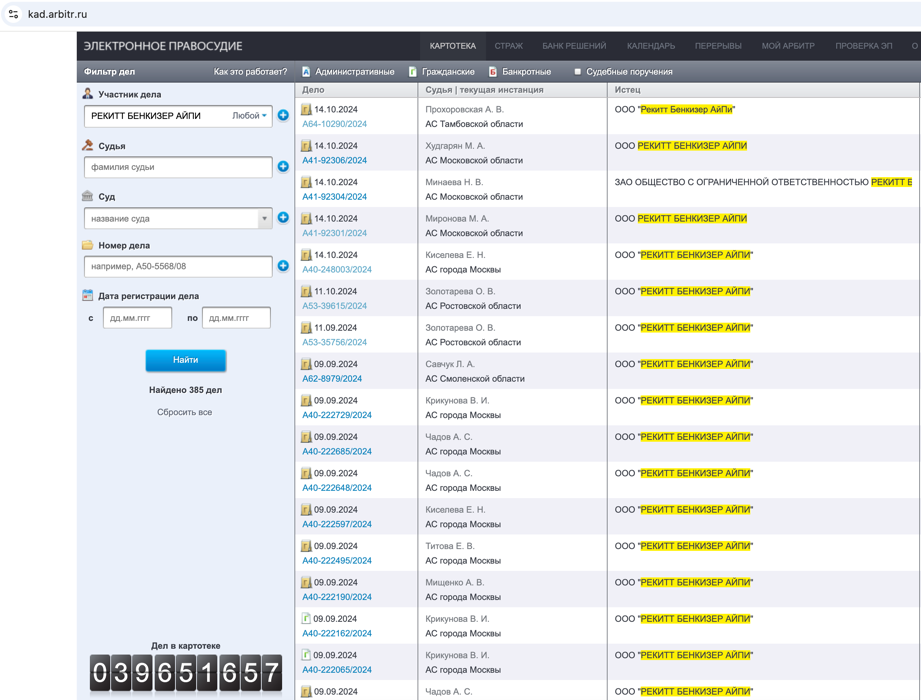Open case A64-10290/2024
This screenshot has height=700, width=921.
[334, 124]
